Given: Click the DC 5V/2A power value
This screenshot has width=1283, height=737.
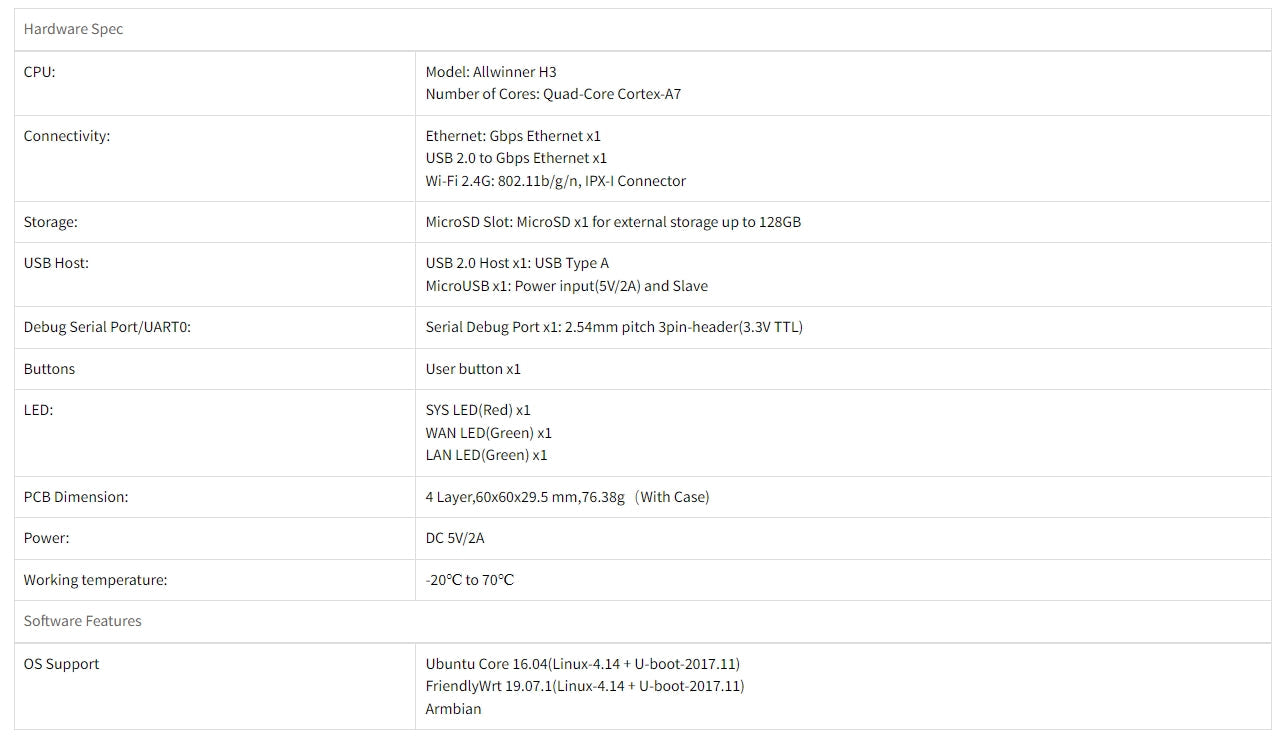Looking at the screenshot, I should click(455, 538).
